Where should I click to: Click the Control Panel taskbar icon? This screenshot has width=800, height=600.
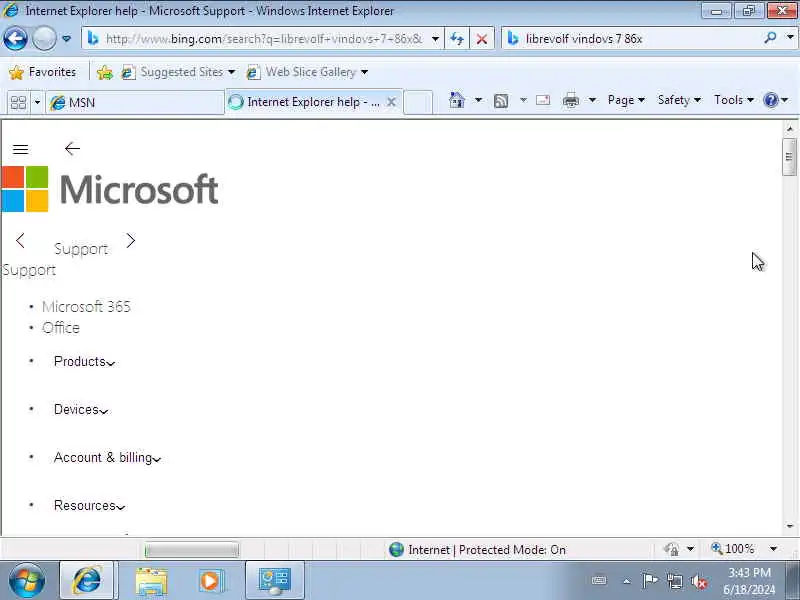point(275,581)
